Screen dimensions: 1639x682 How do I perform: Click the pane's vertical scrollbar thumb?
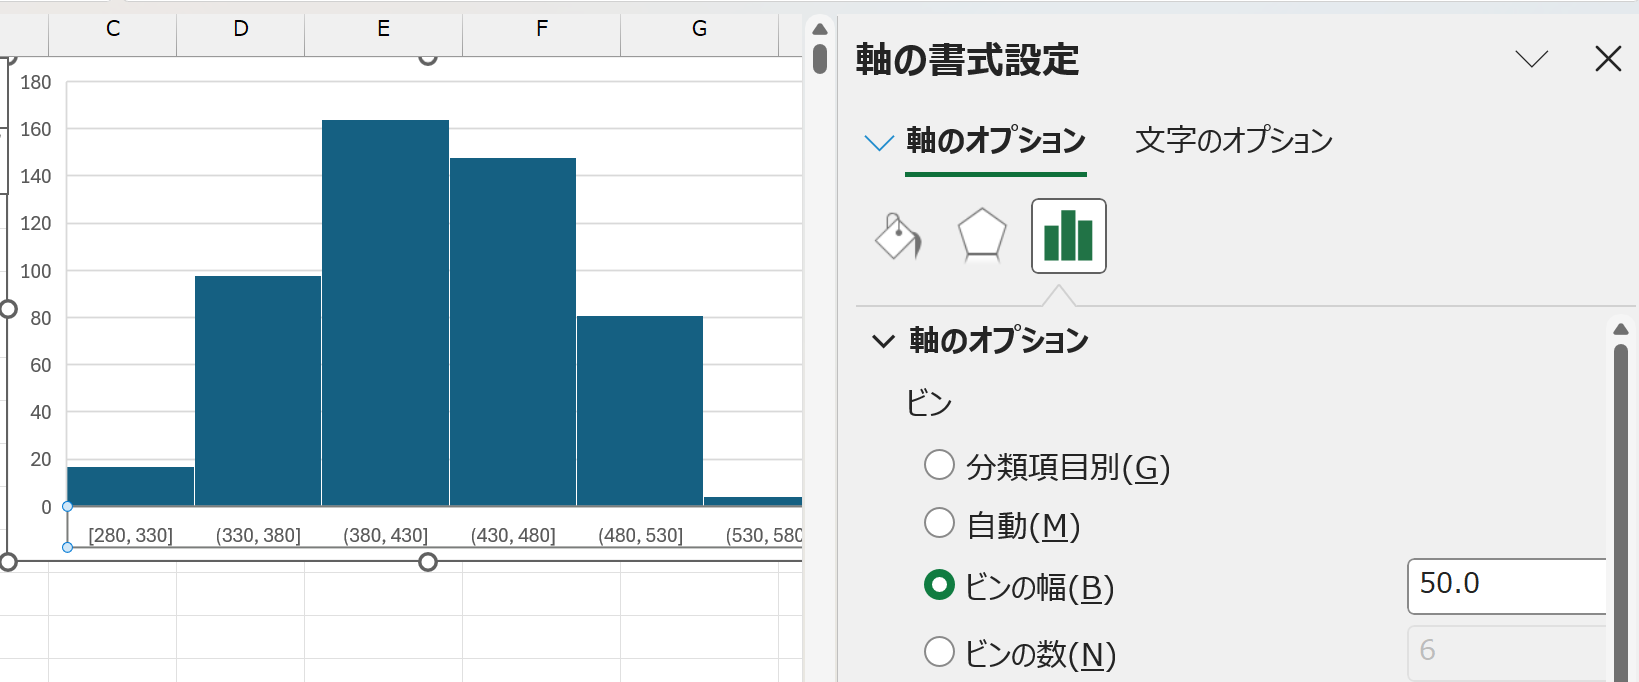pyautogui.click(x=1621, y=500)
